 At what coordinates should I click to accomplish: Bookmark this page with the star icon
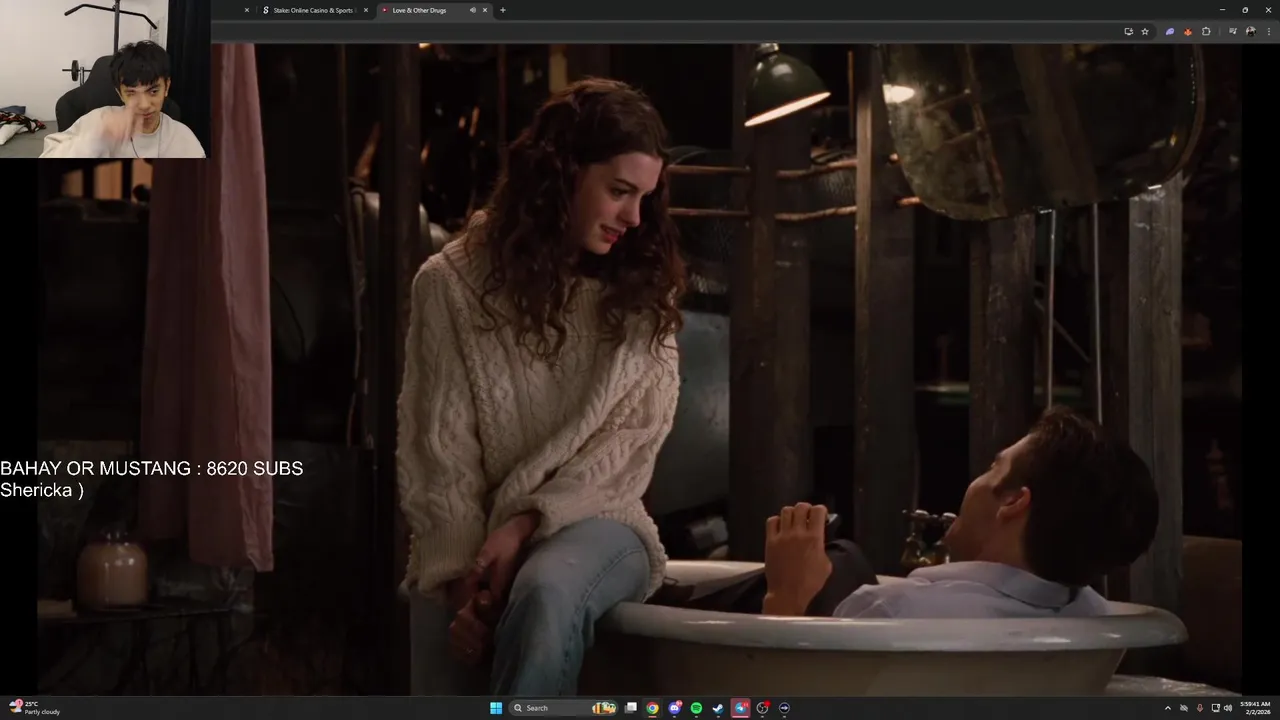[x=1145, y=31]
